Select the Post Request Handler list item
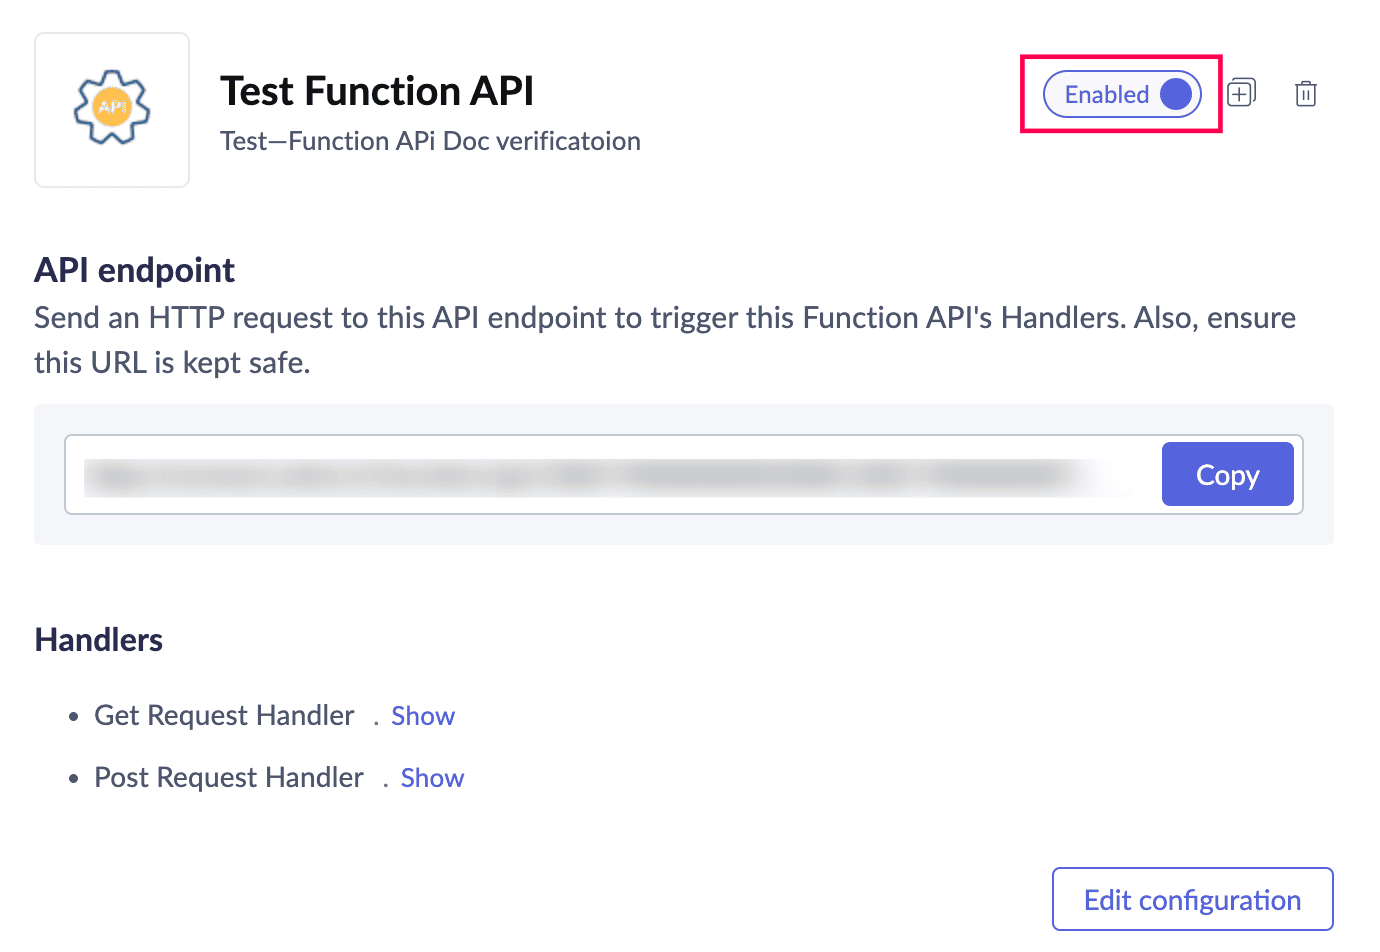Screen dimensions: 1380x952 229,778
